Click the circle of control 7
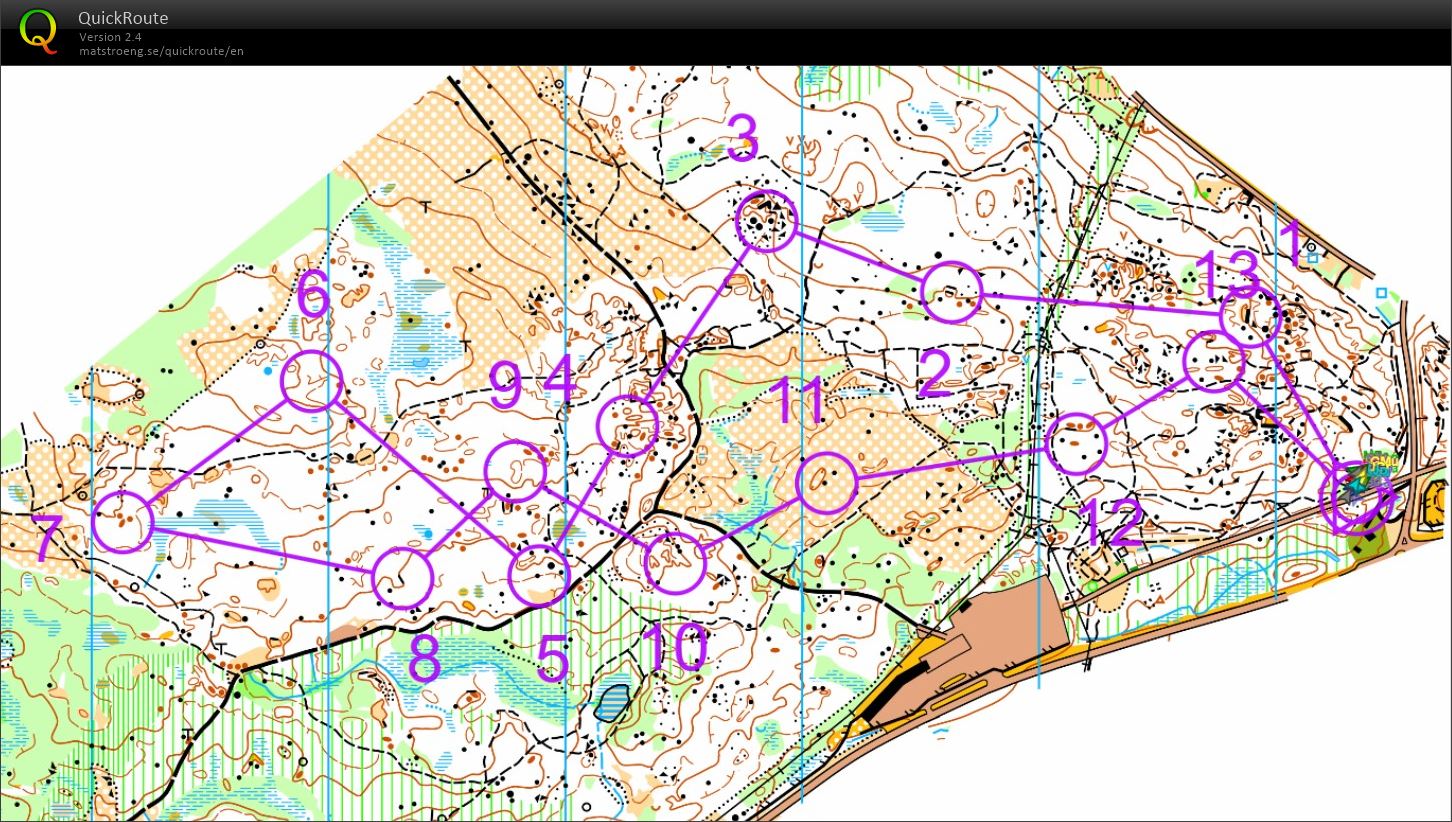Viewport: 1452px width, 822px height. [122, 522]
